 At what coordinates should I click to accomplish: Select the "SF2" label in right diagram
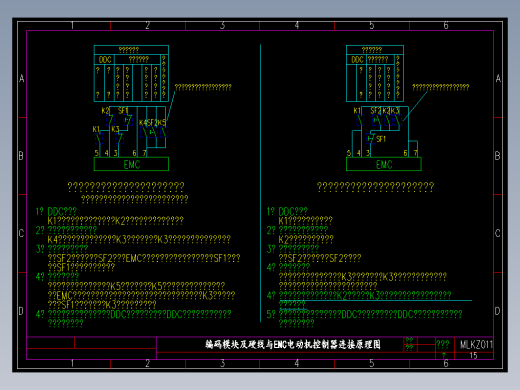[x=376, y=111]
